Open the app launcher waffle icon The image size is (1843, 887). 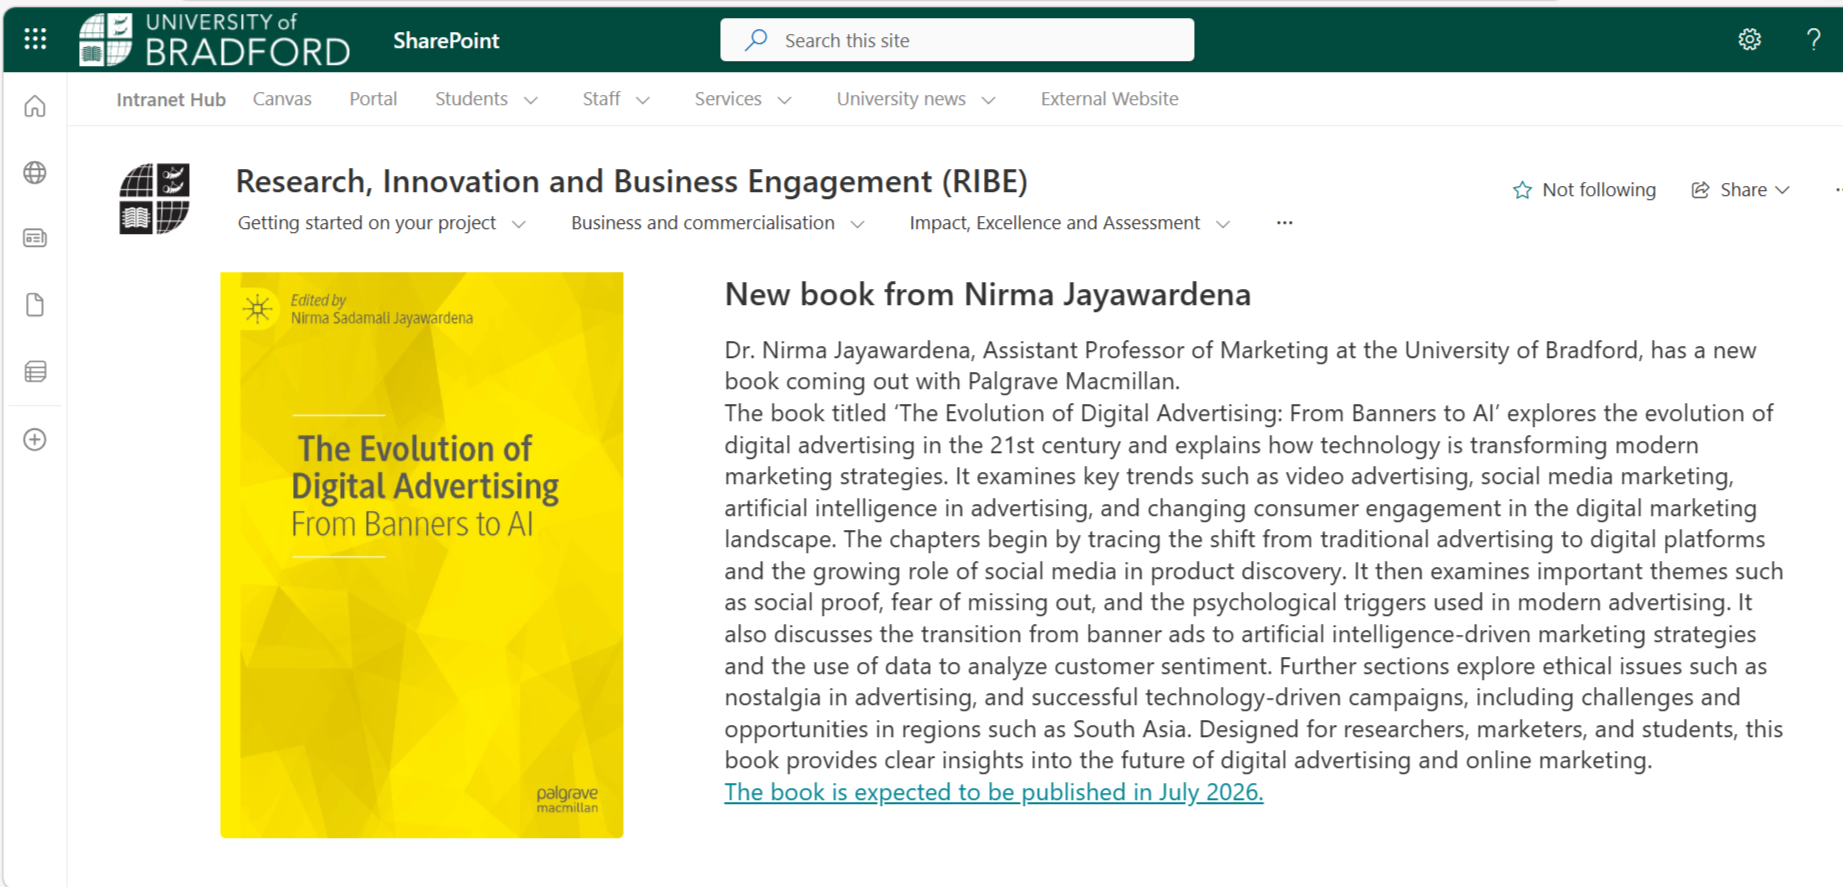point(35,39)
